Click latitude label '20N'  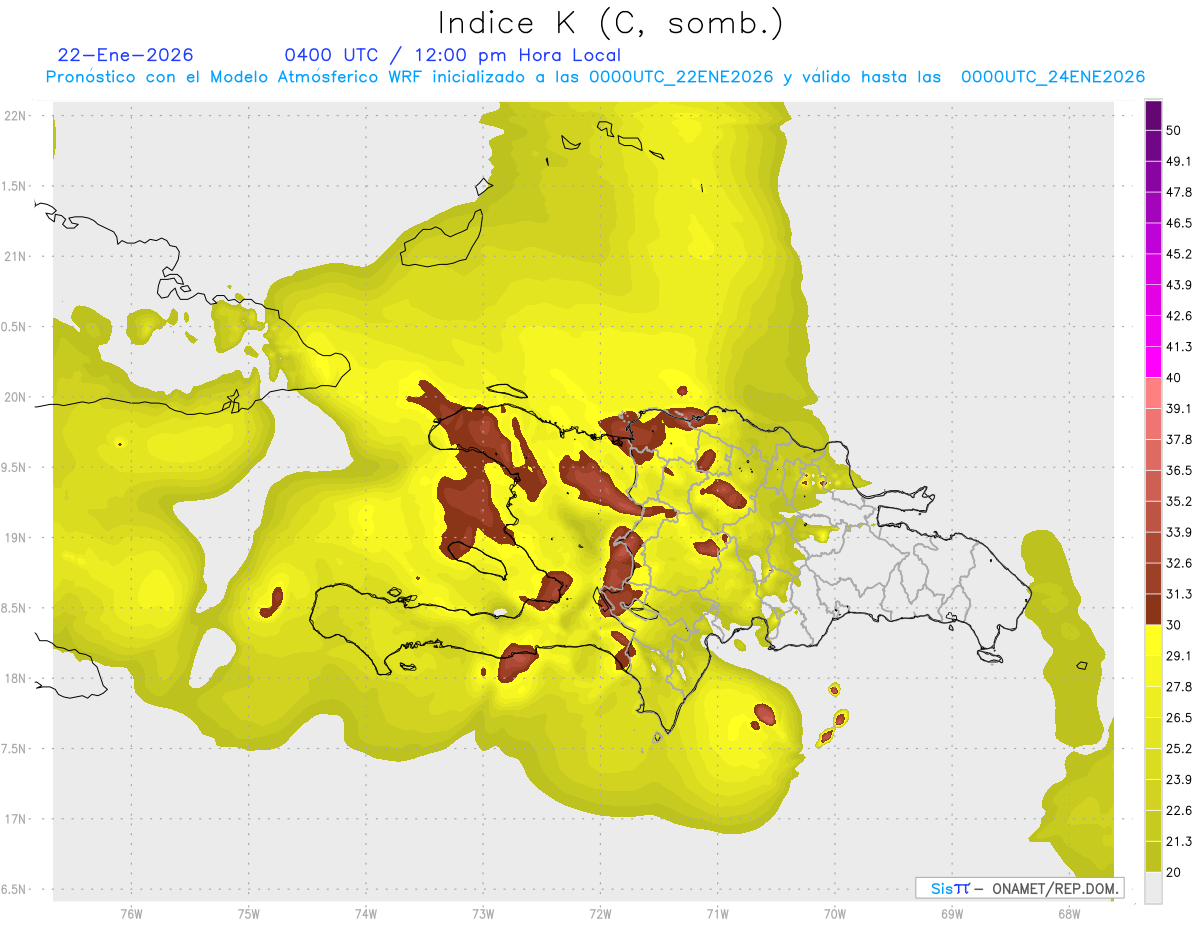click(17, 397)
